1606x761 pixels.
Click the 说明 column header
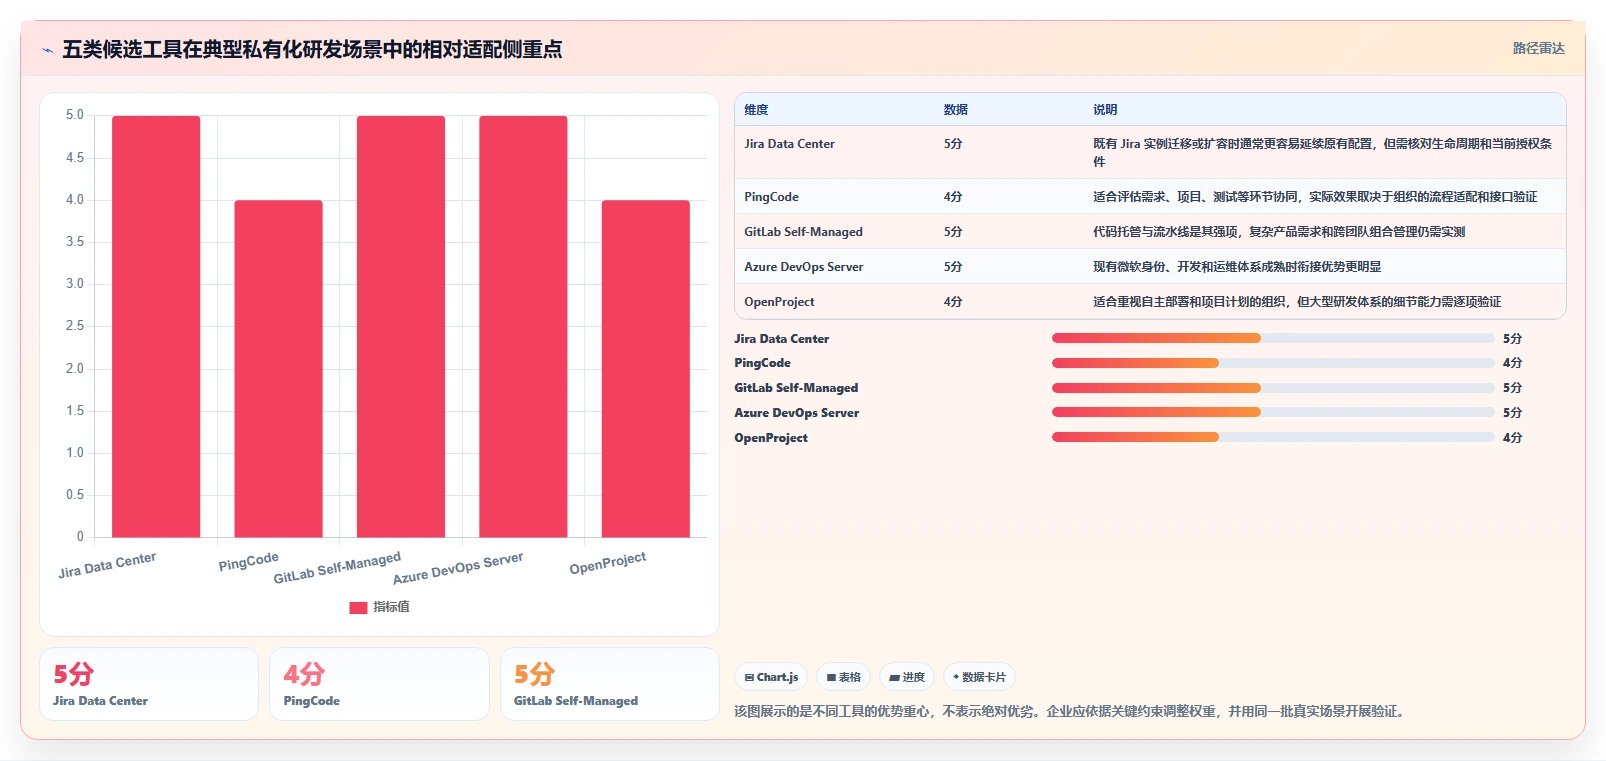point(1104,110)
